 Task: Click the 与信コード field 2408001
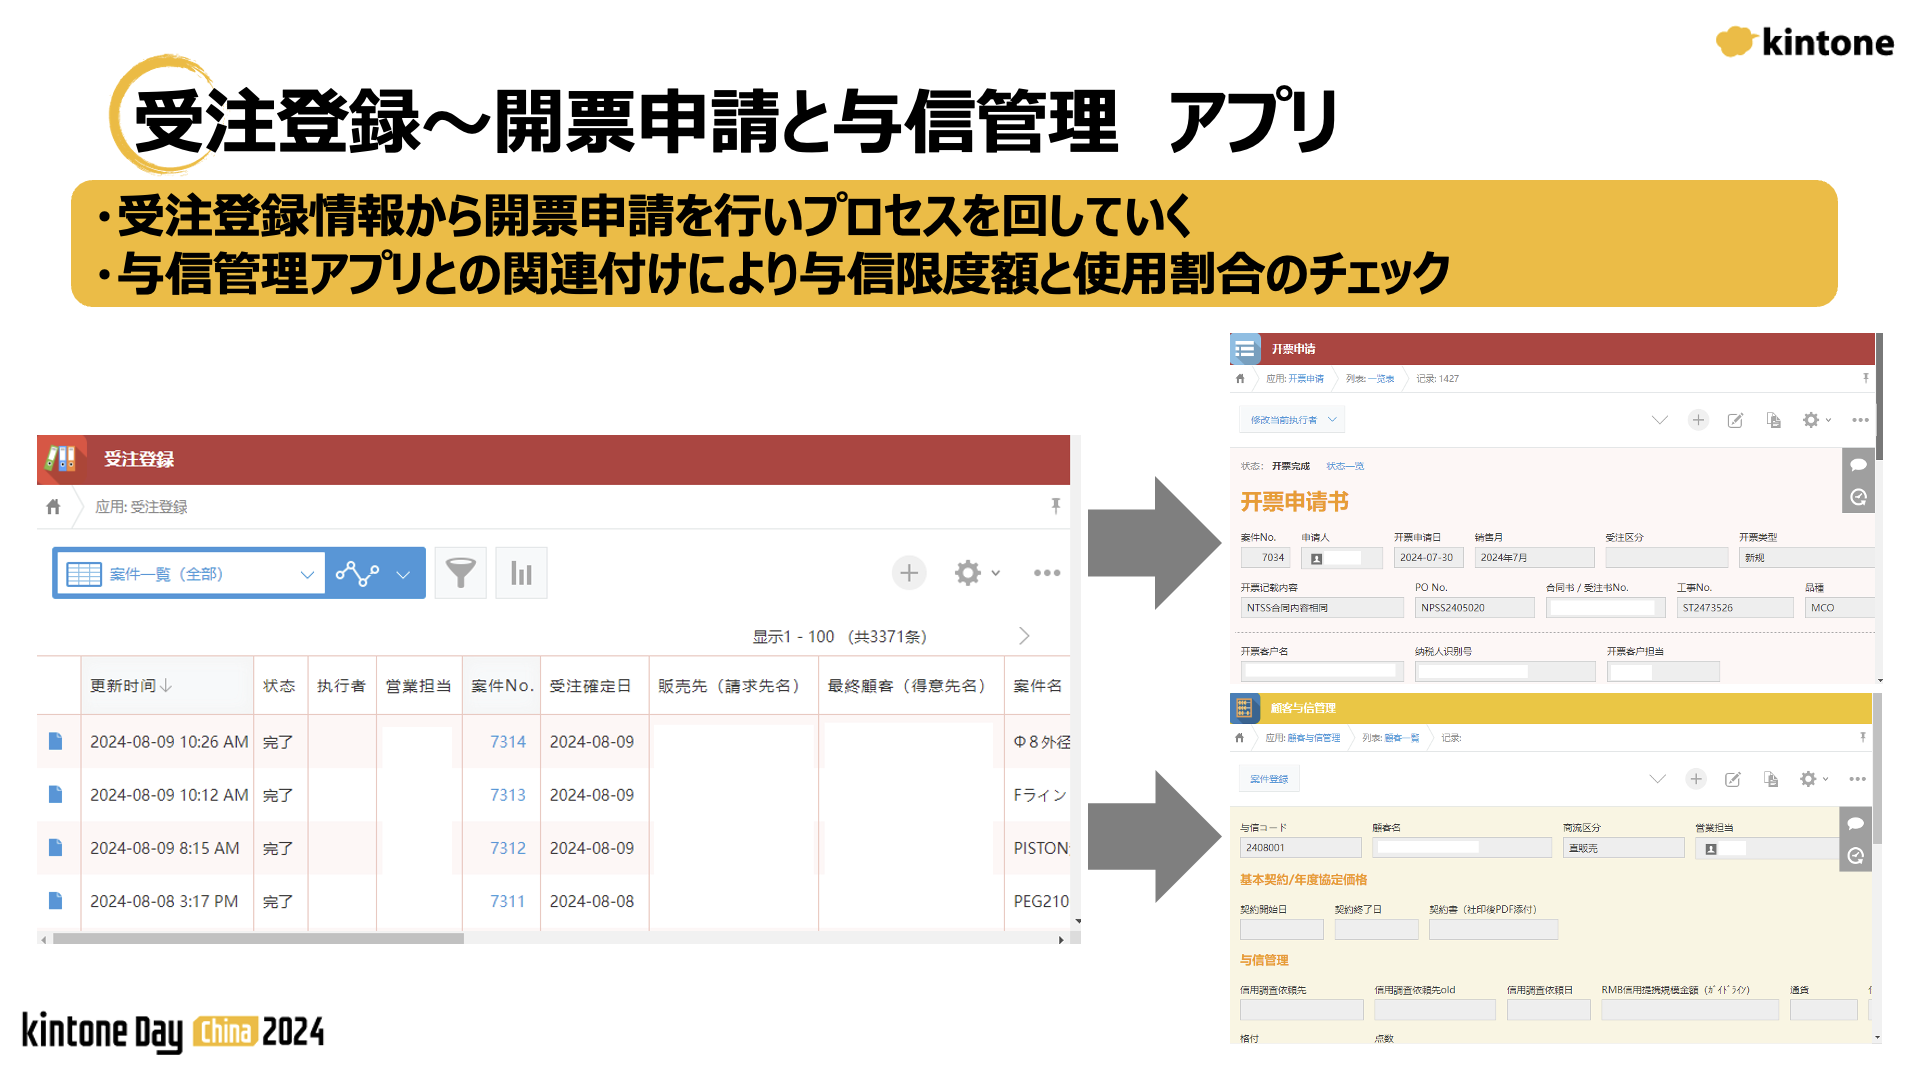click(x=1300, y=847)
